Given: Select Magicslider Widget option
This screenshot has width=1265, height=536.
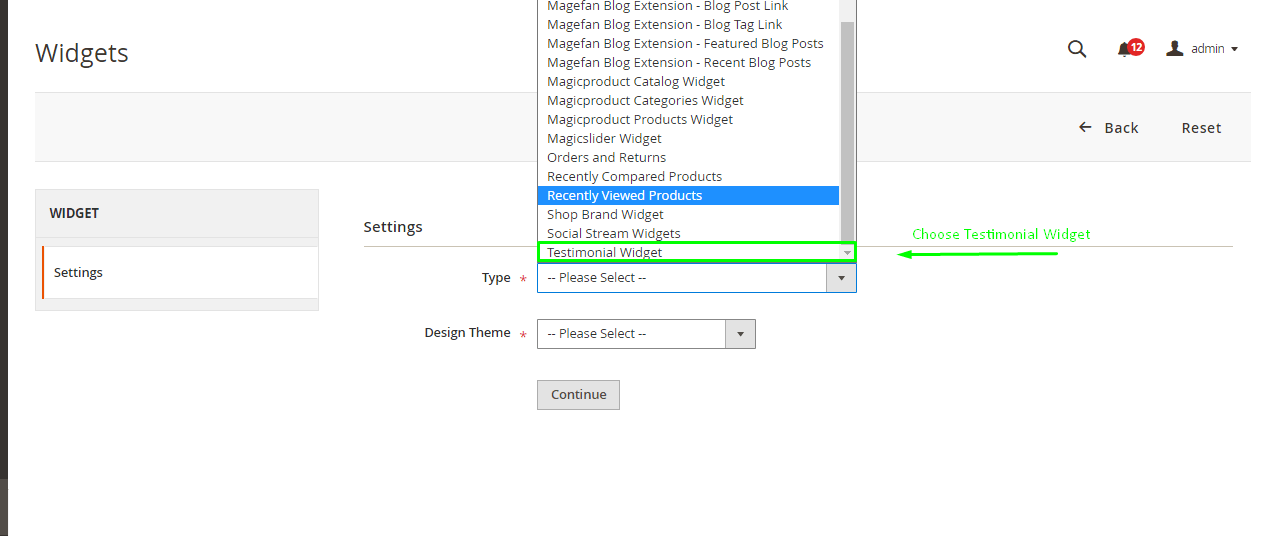Looking at the screenshot, I should pyautogui.click(x=604, y=138).
